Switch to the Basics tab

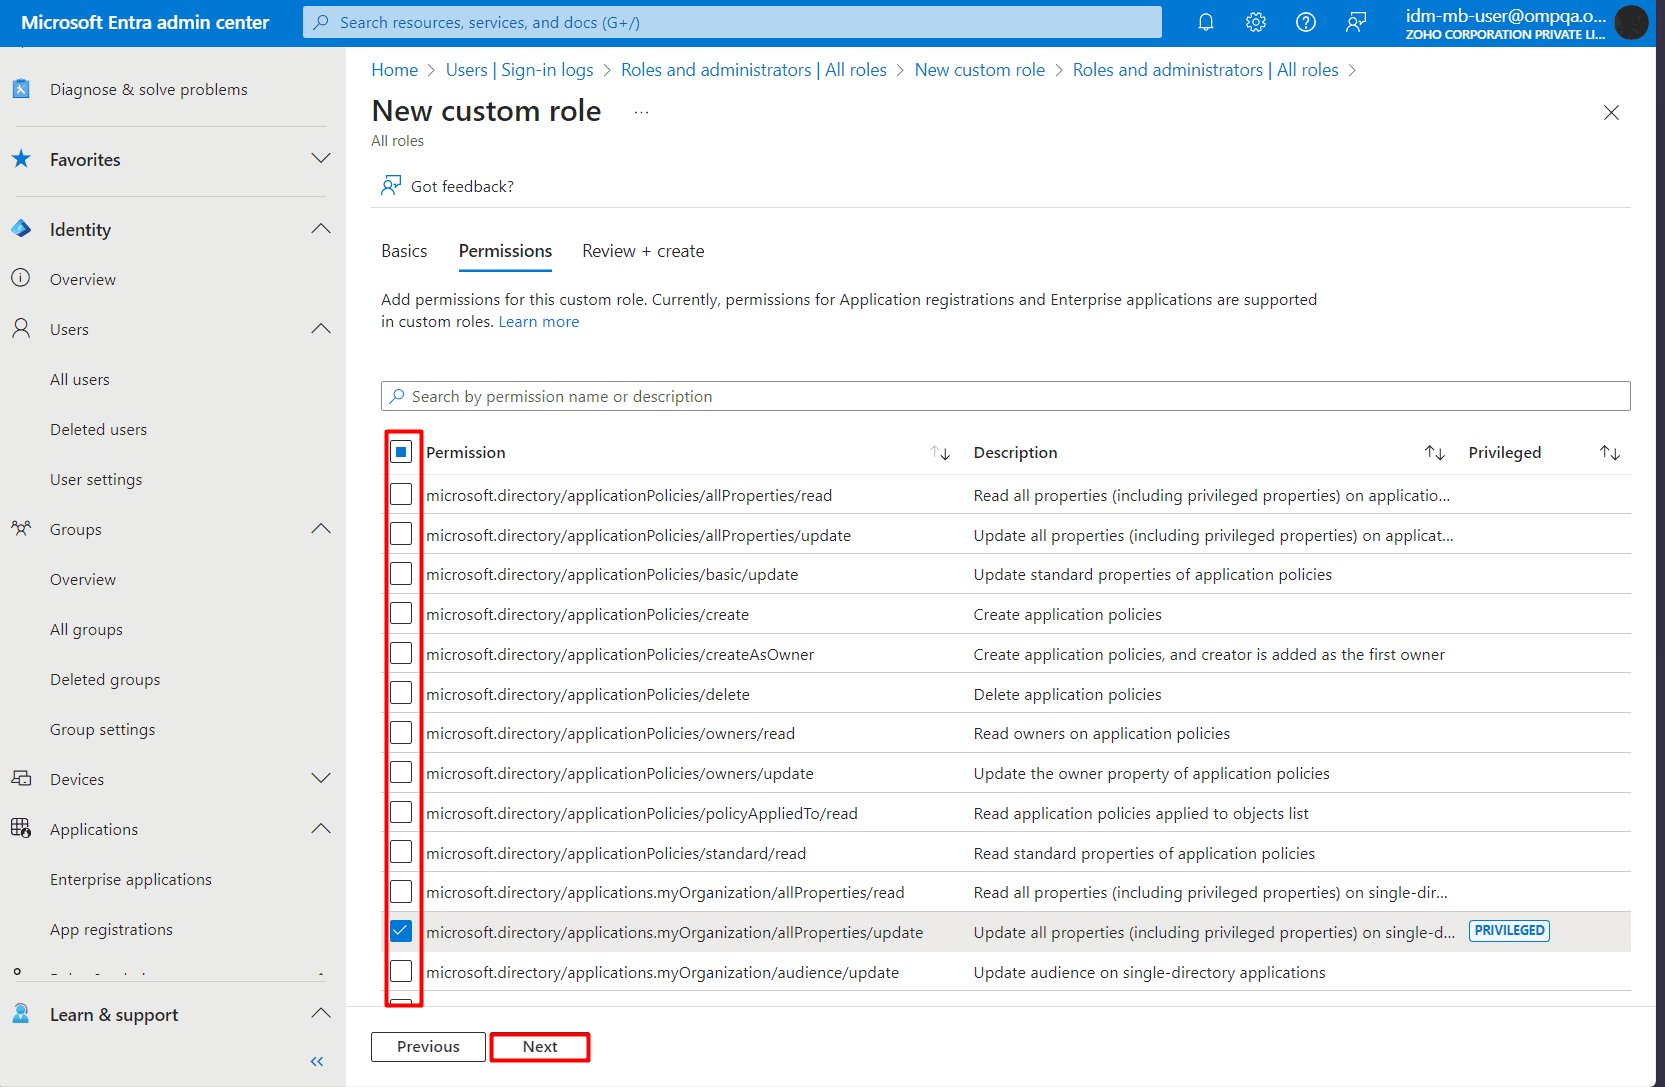pos(403,250)
